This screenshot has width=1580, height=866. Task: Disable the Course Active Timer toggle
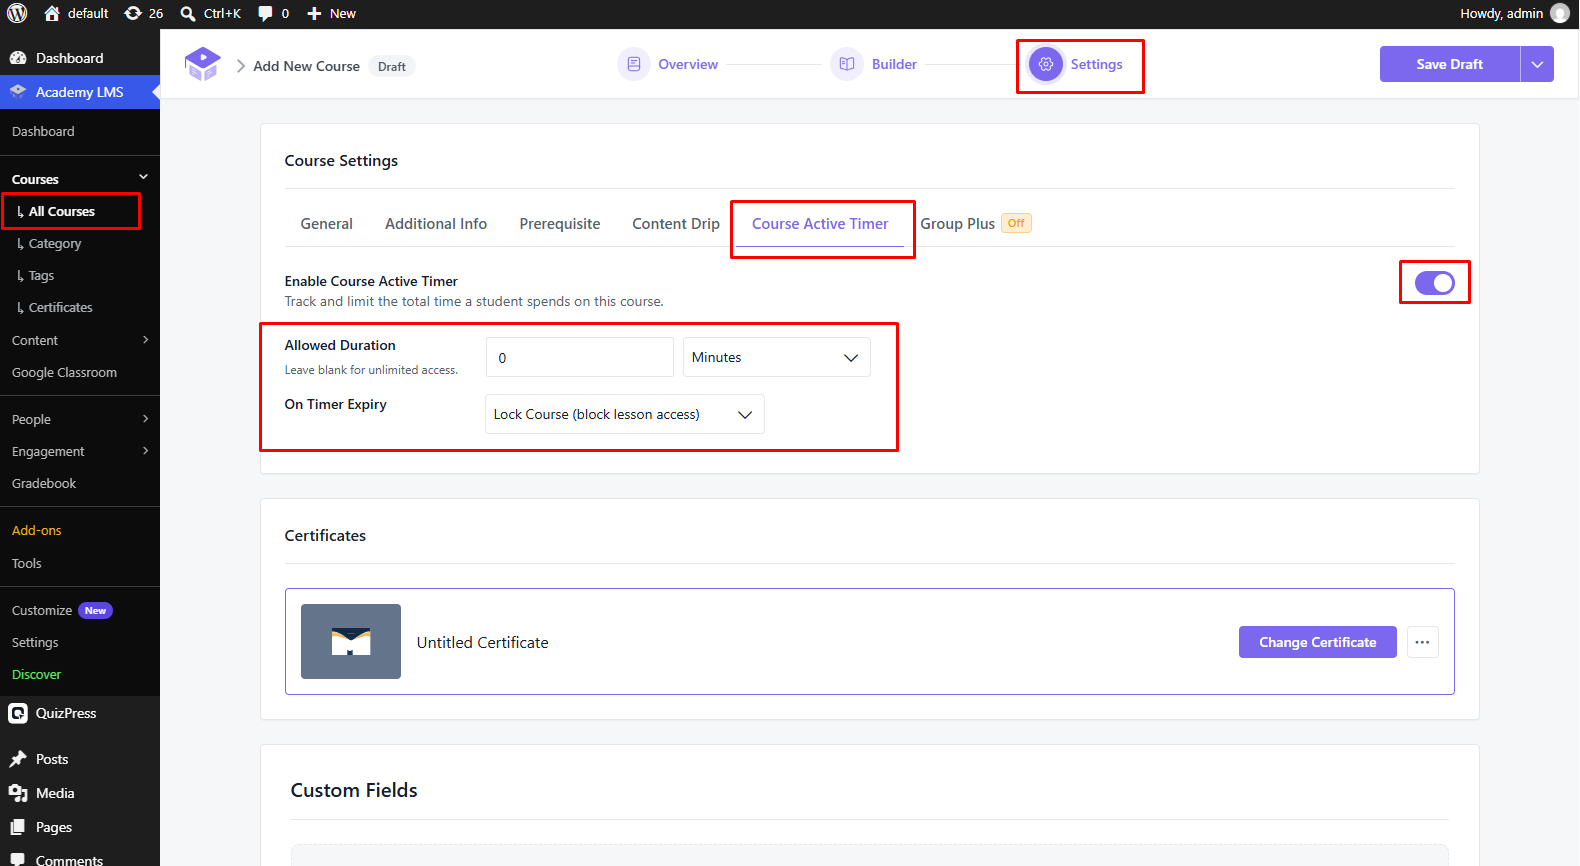point(1435,283)
